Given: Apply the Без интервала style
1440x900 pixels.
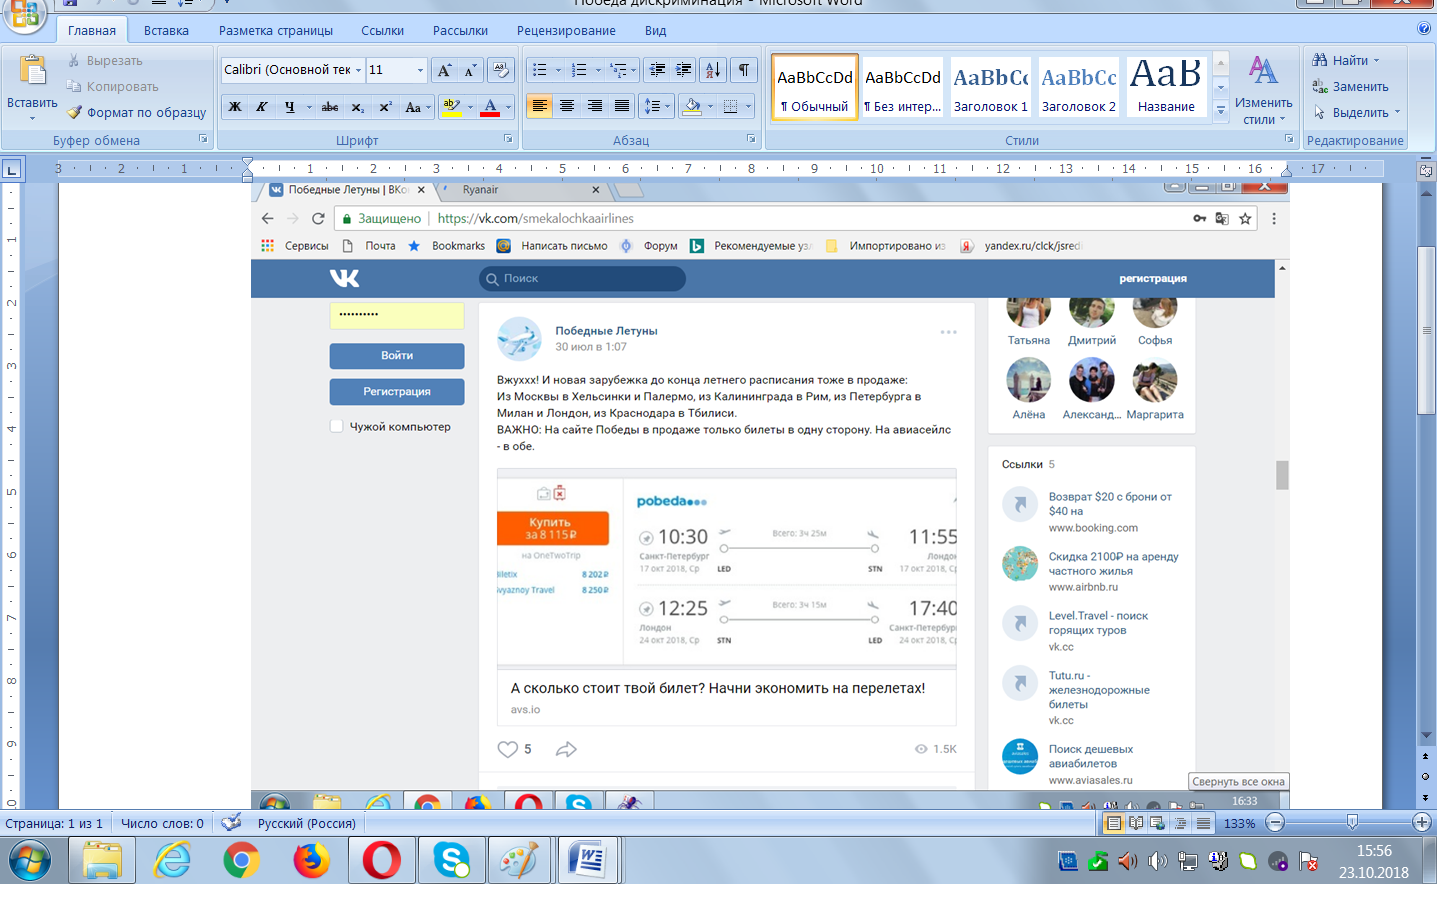Looking at the screenshot, I should [903, 88].
